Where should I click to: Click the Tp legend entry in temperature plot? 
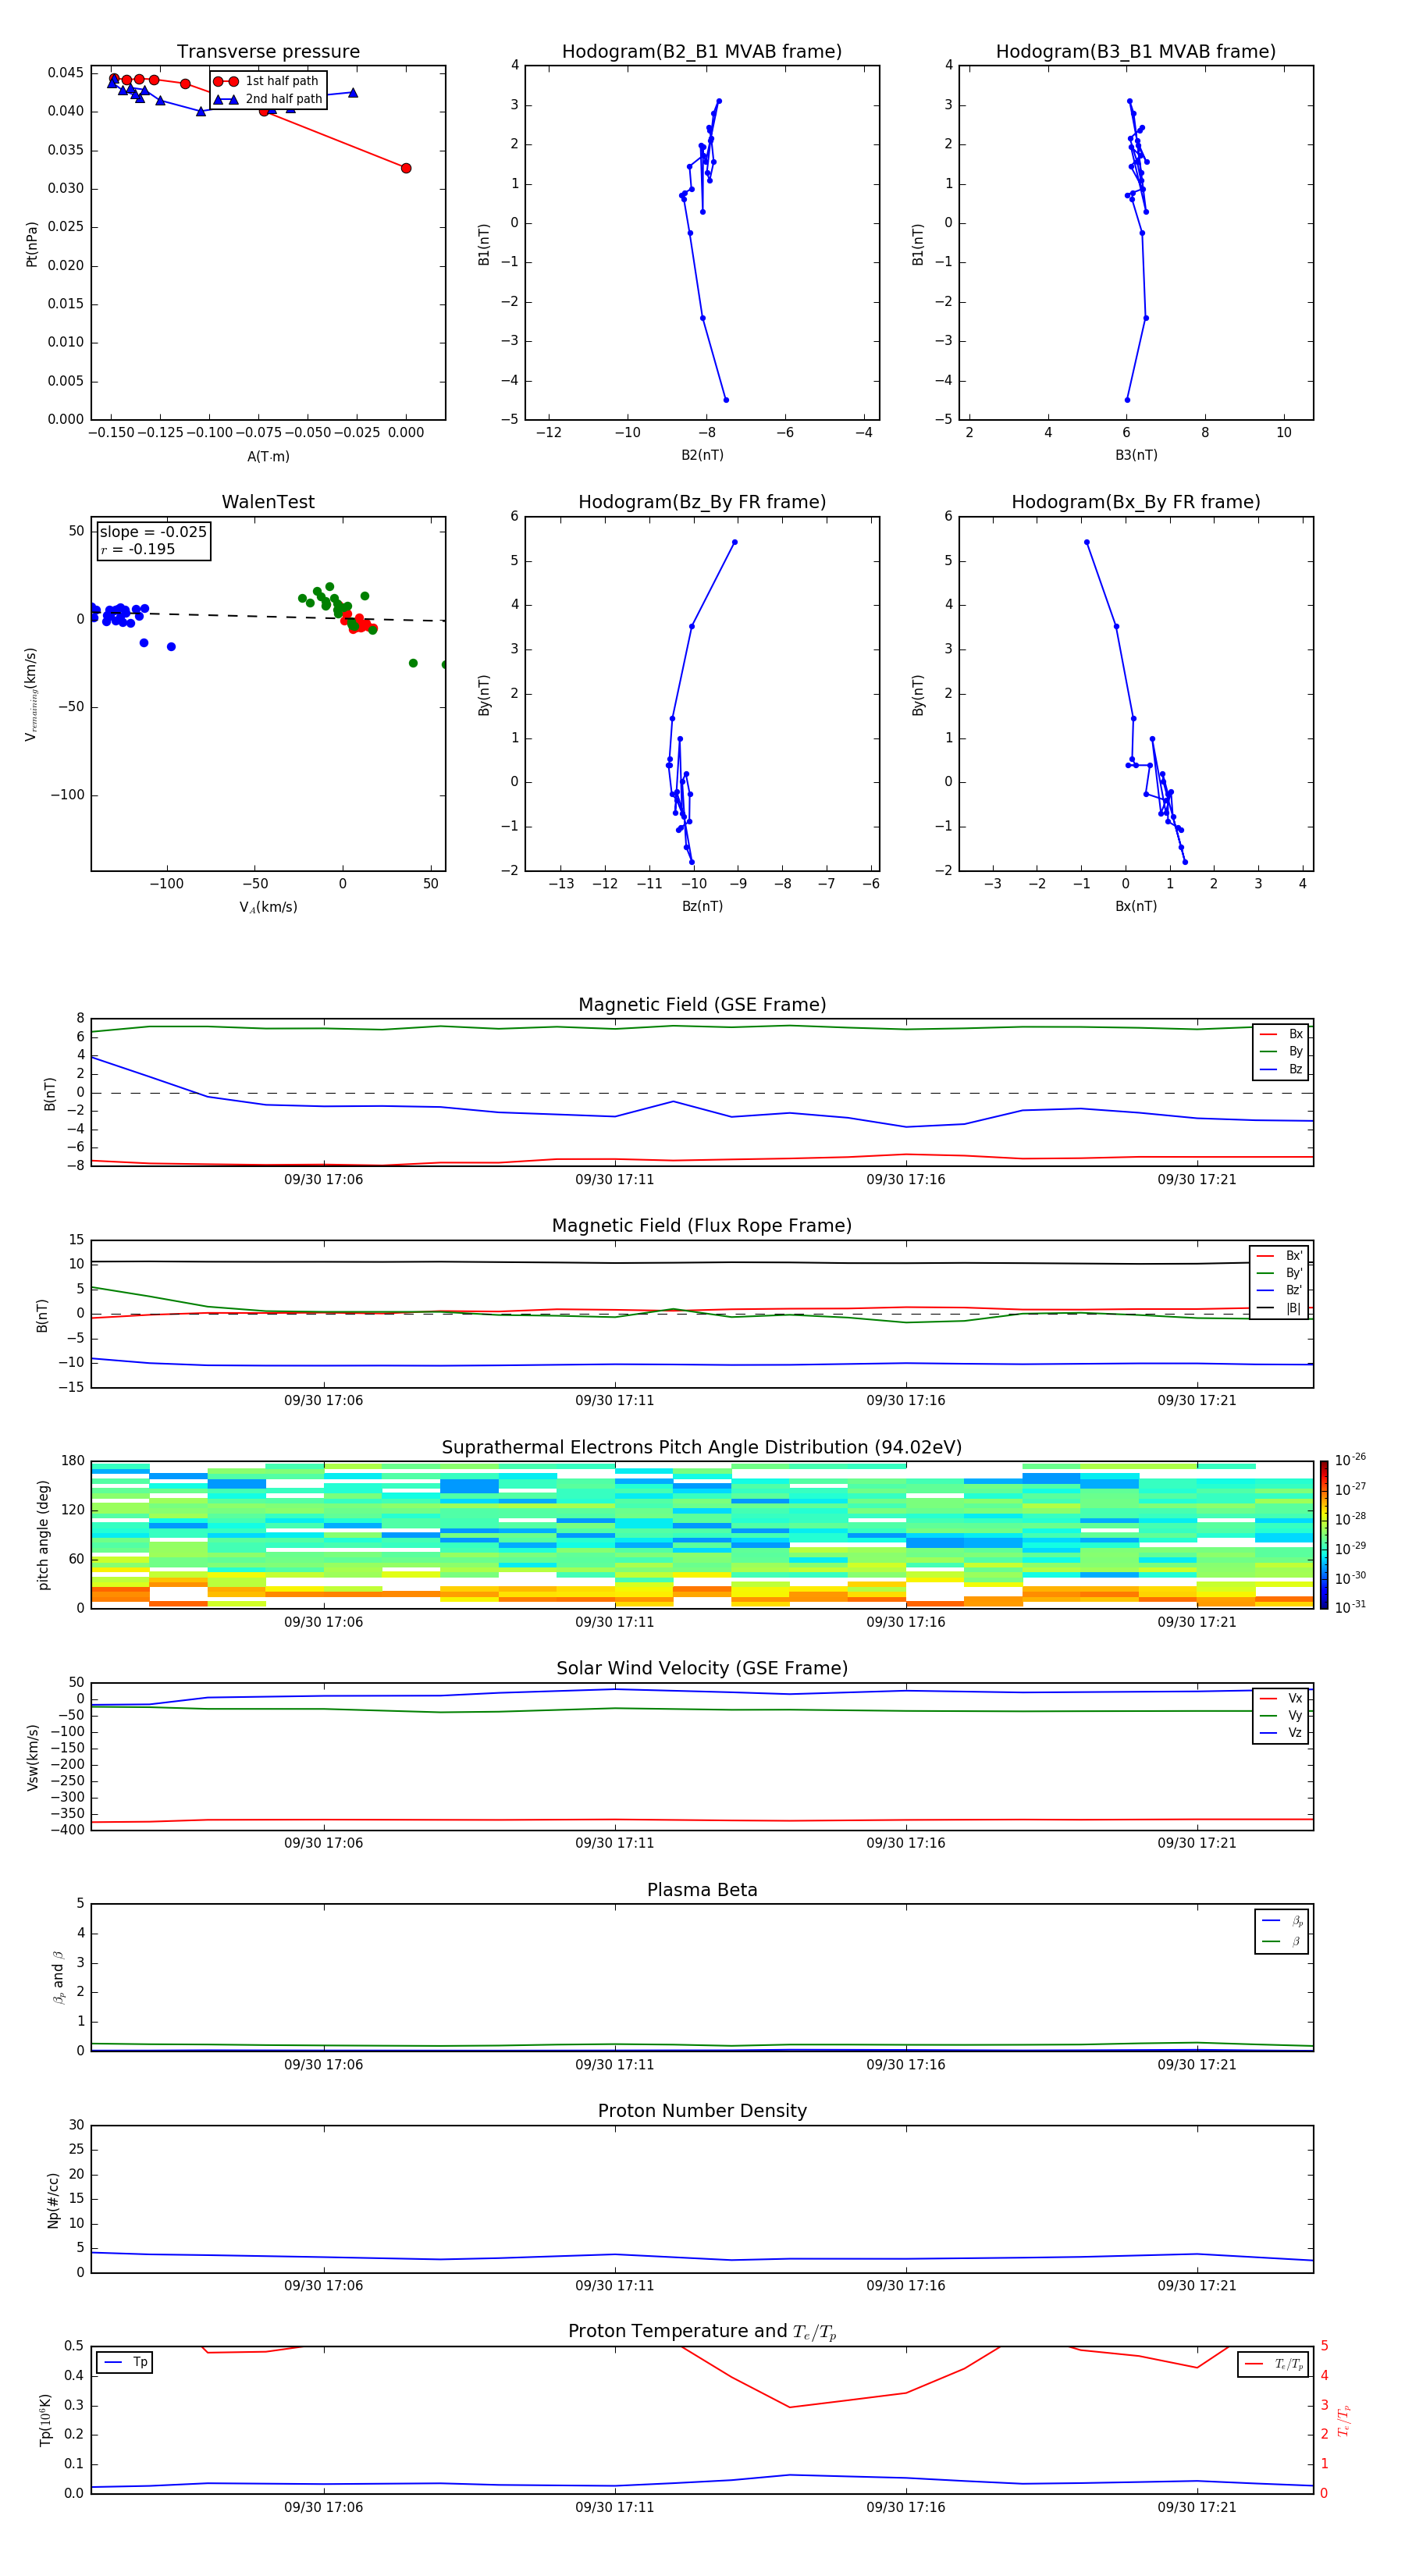coord(126,2362)
